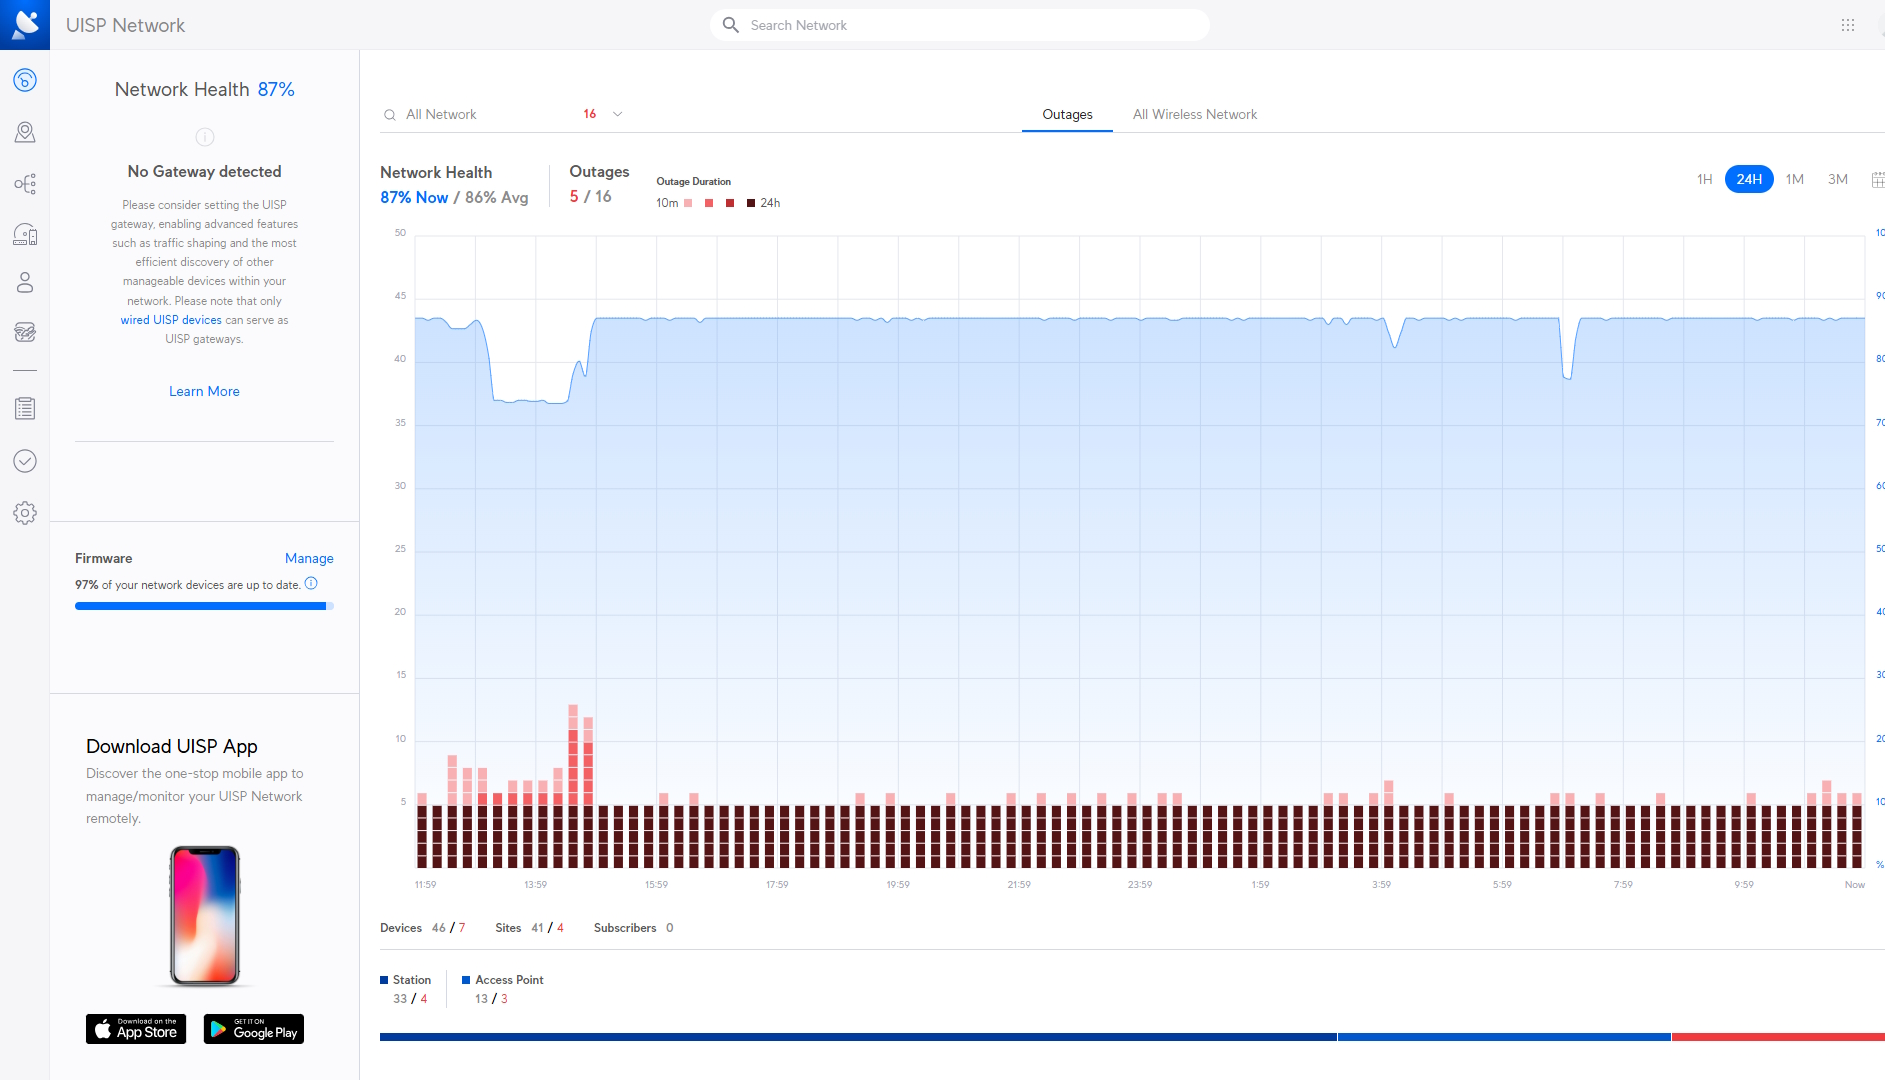Screen dimensions: 1885x1080
Task: Click the Sites 41 / 4 count
Action: 529,928
